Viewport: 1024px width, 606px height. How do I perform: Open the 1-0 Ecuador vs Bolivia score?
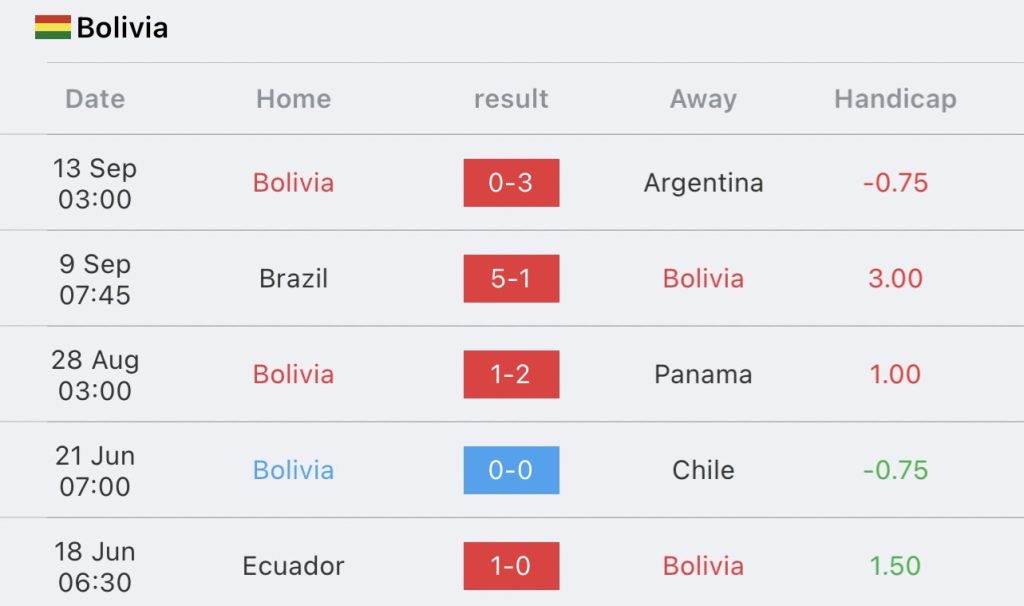[511, 566]
